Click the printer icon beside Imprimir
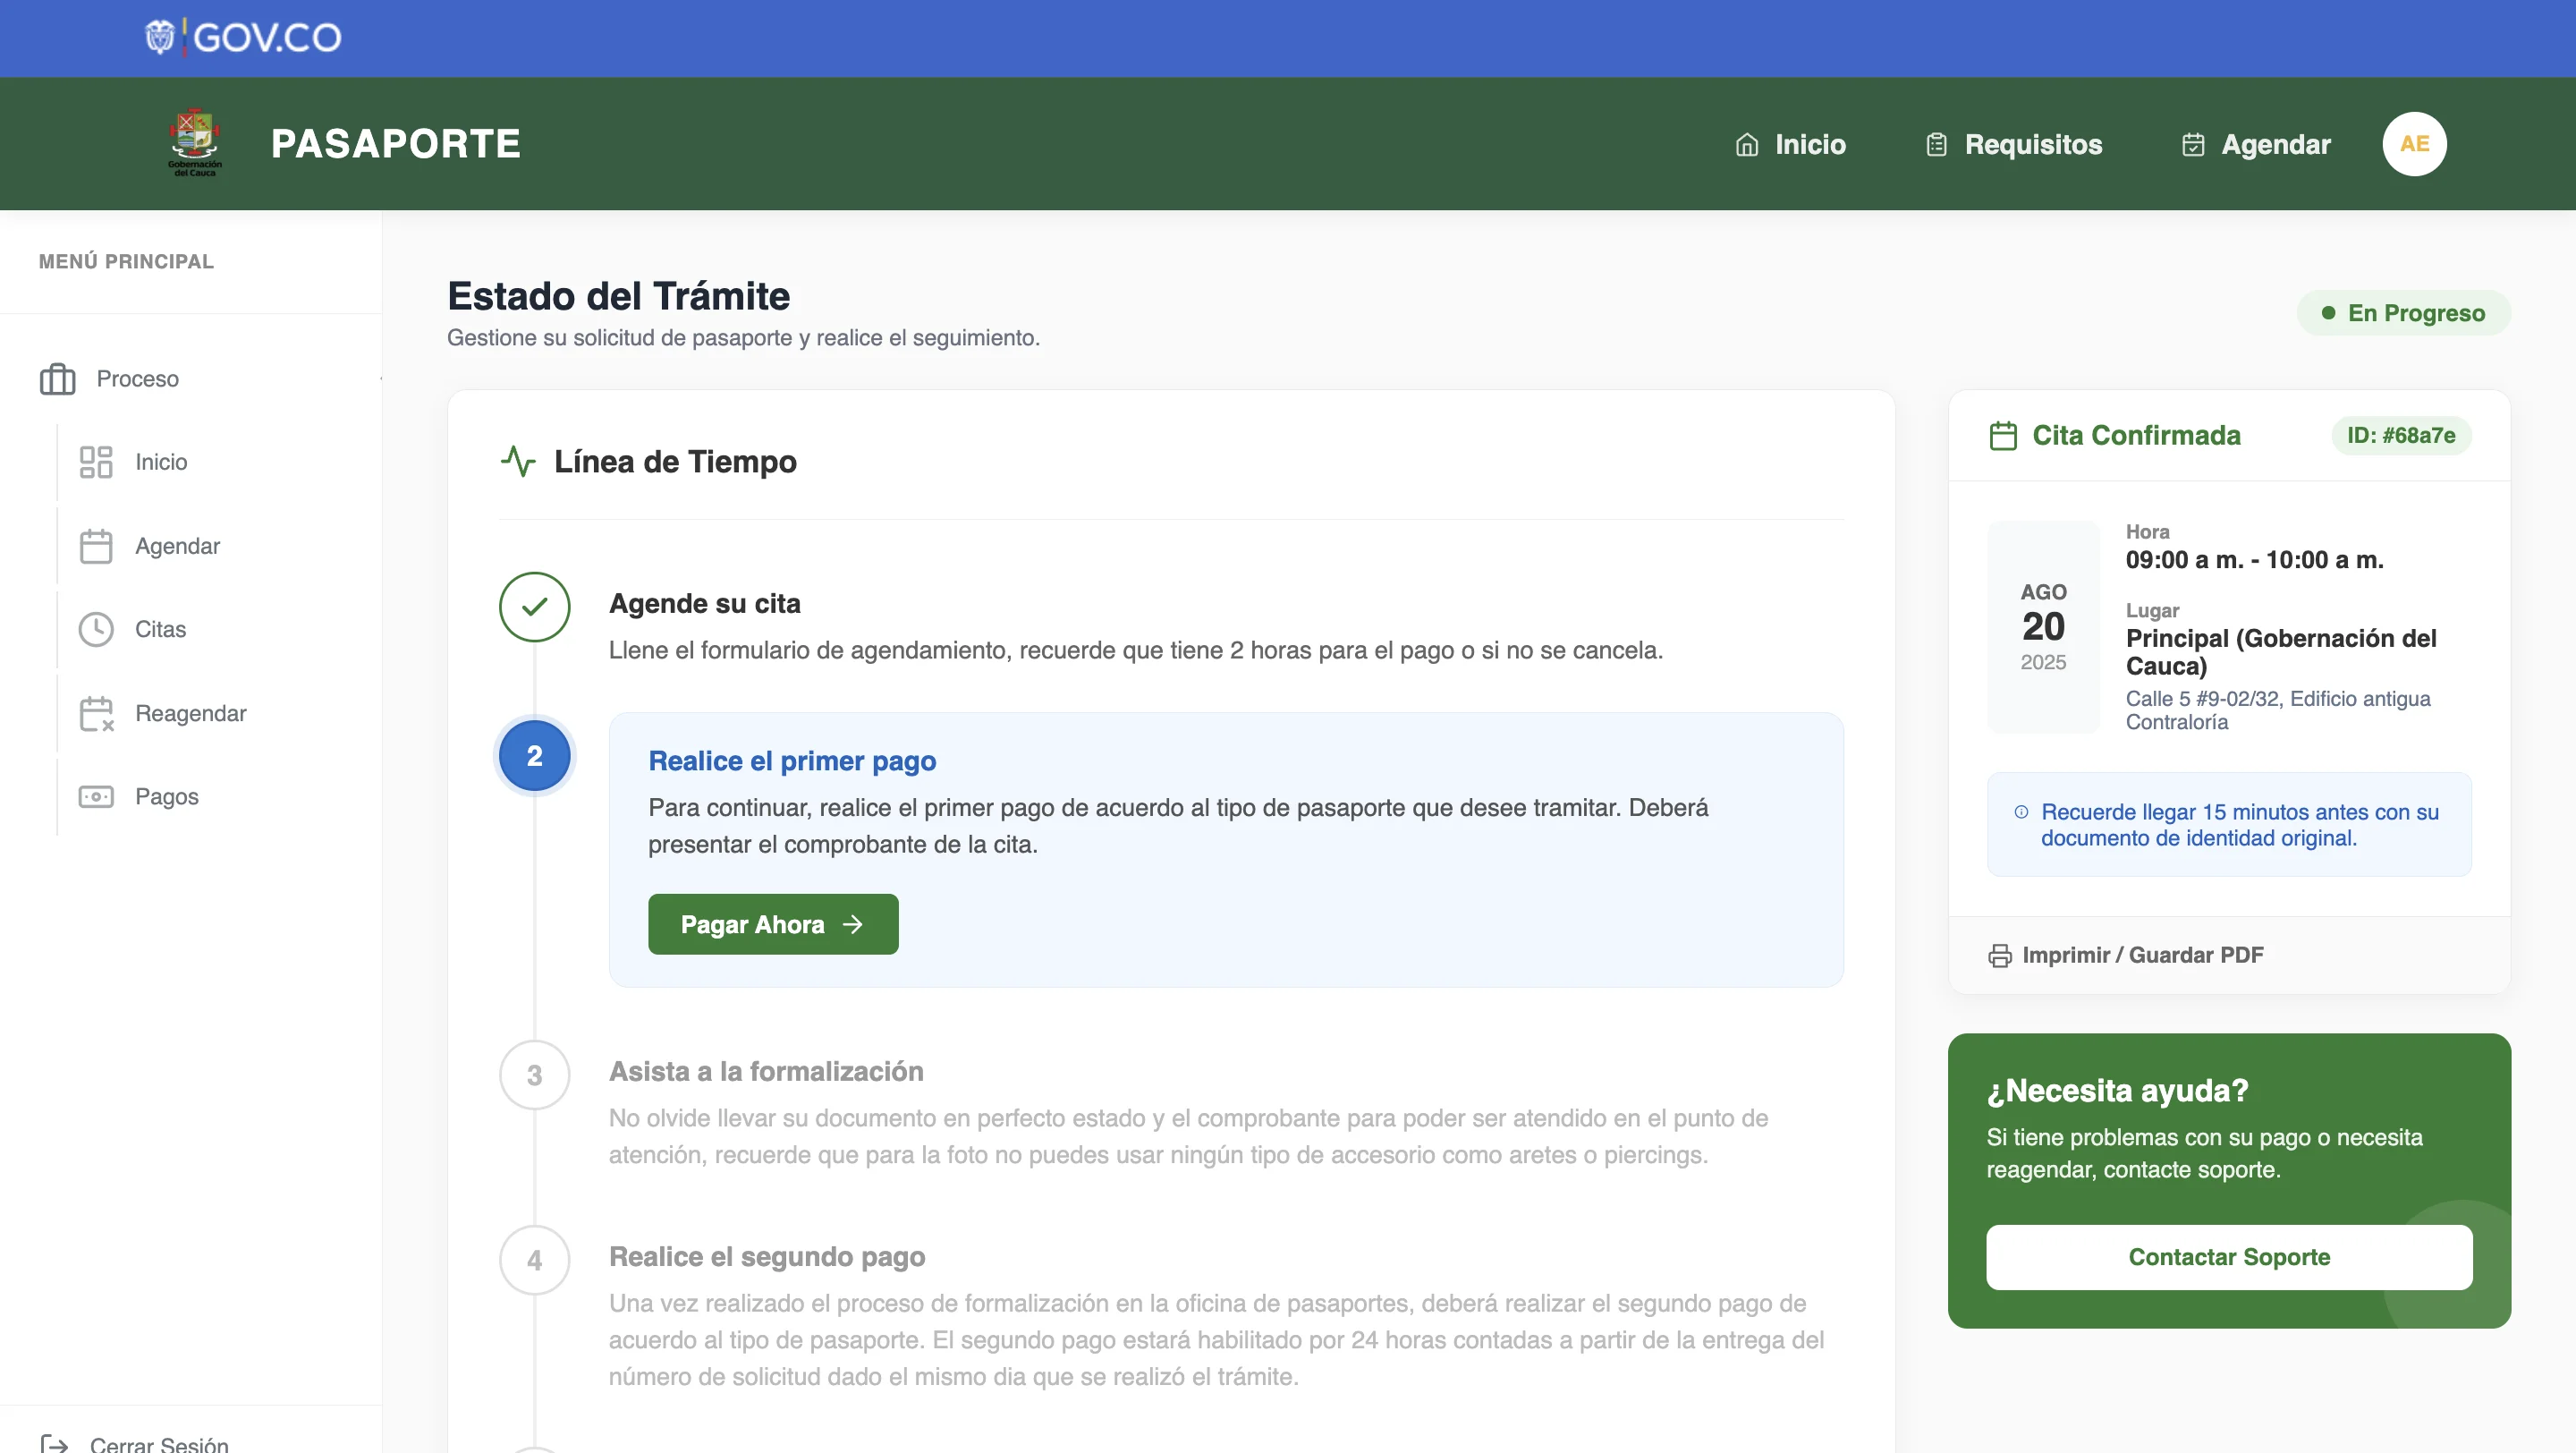 [1999, 955]
